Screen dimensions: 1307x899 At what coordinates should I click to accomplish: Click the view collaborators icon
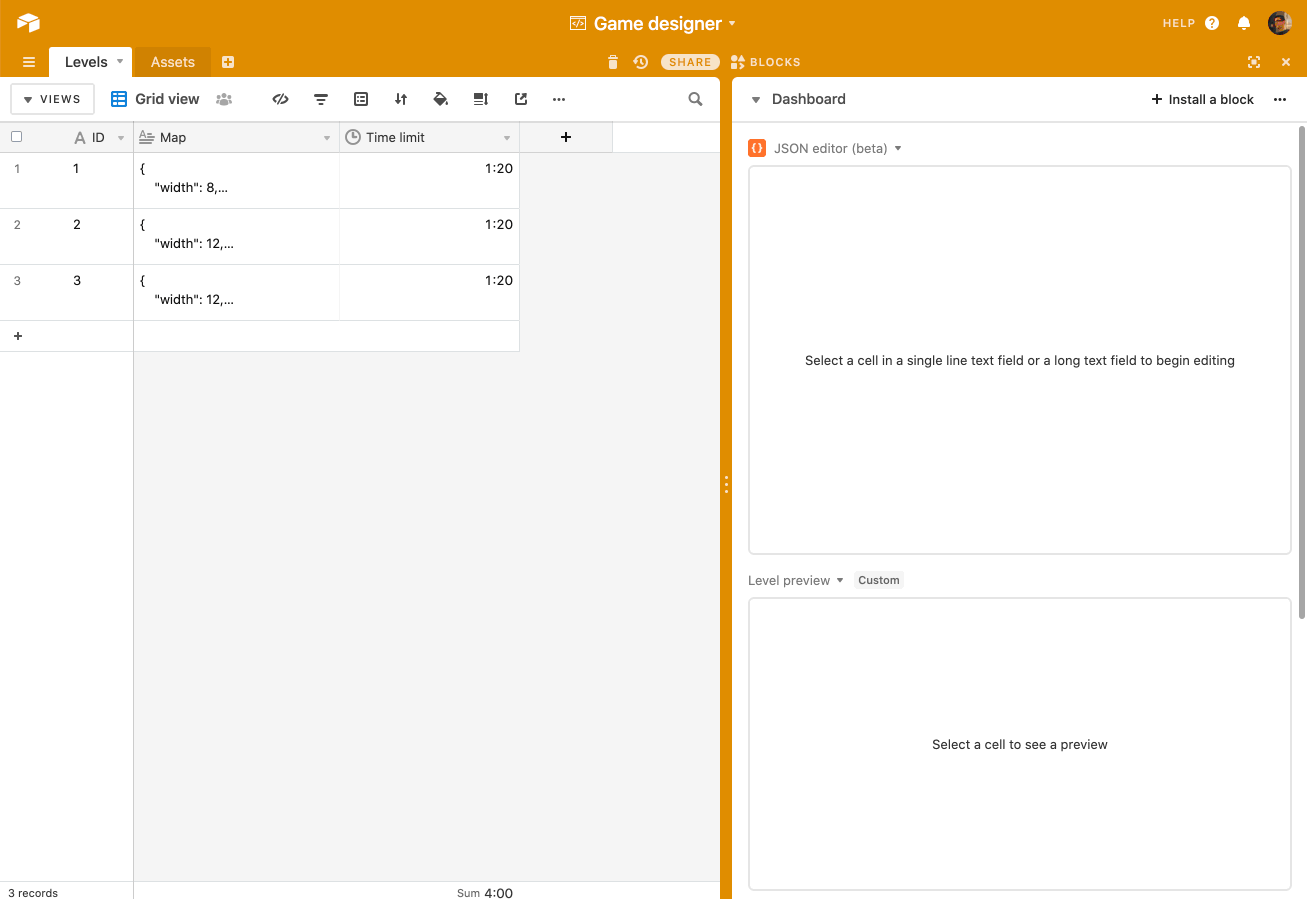[224, 99]
